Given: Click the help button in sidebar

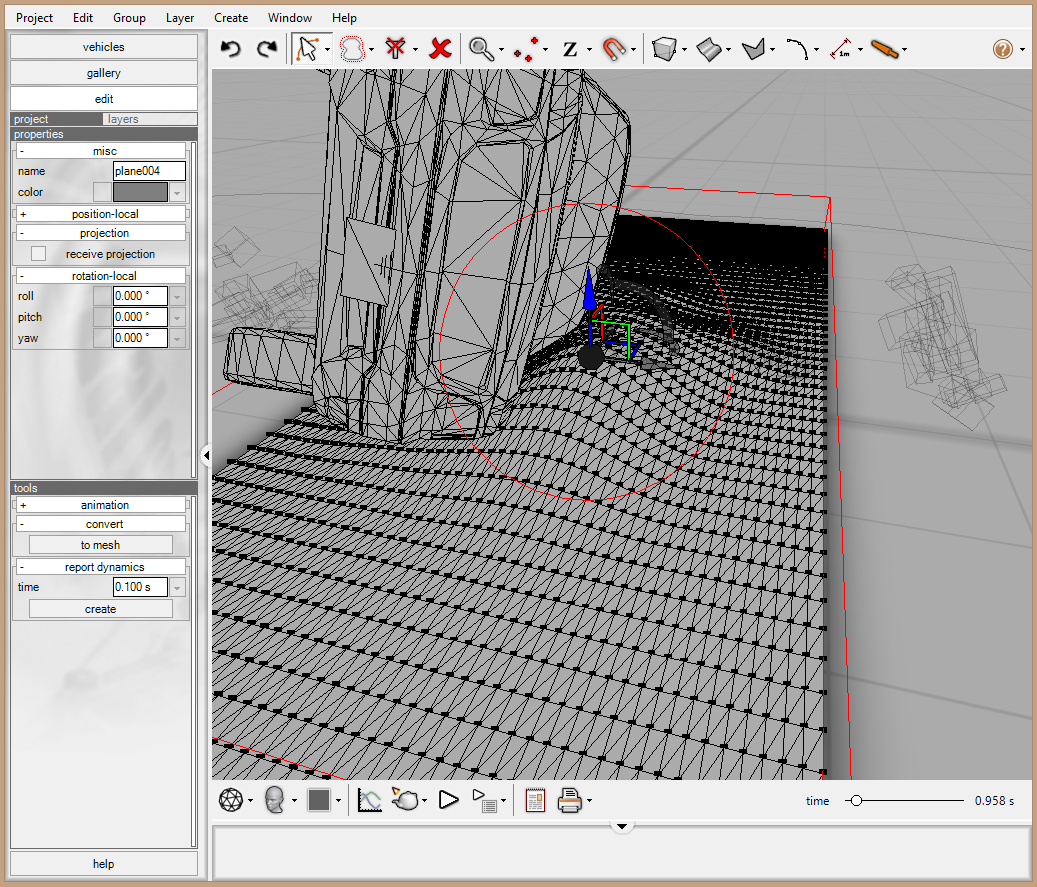Looking at the screenshot, I should click(104, 863).
